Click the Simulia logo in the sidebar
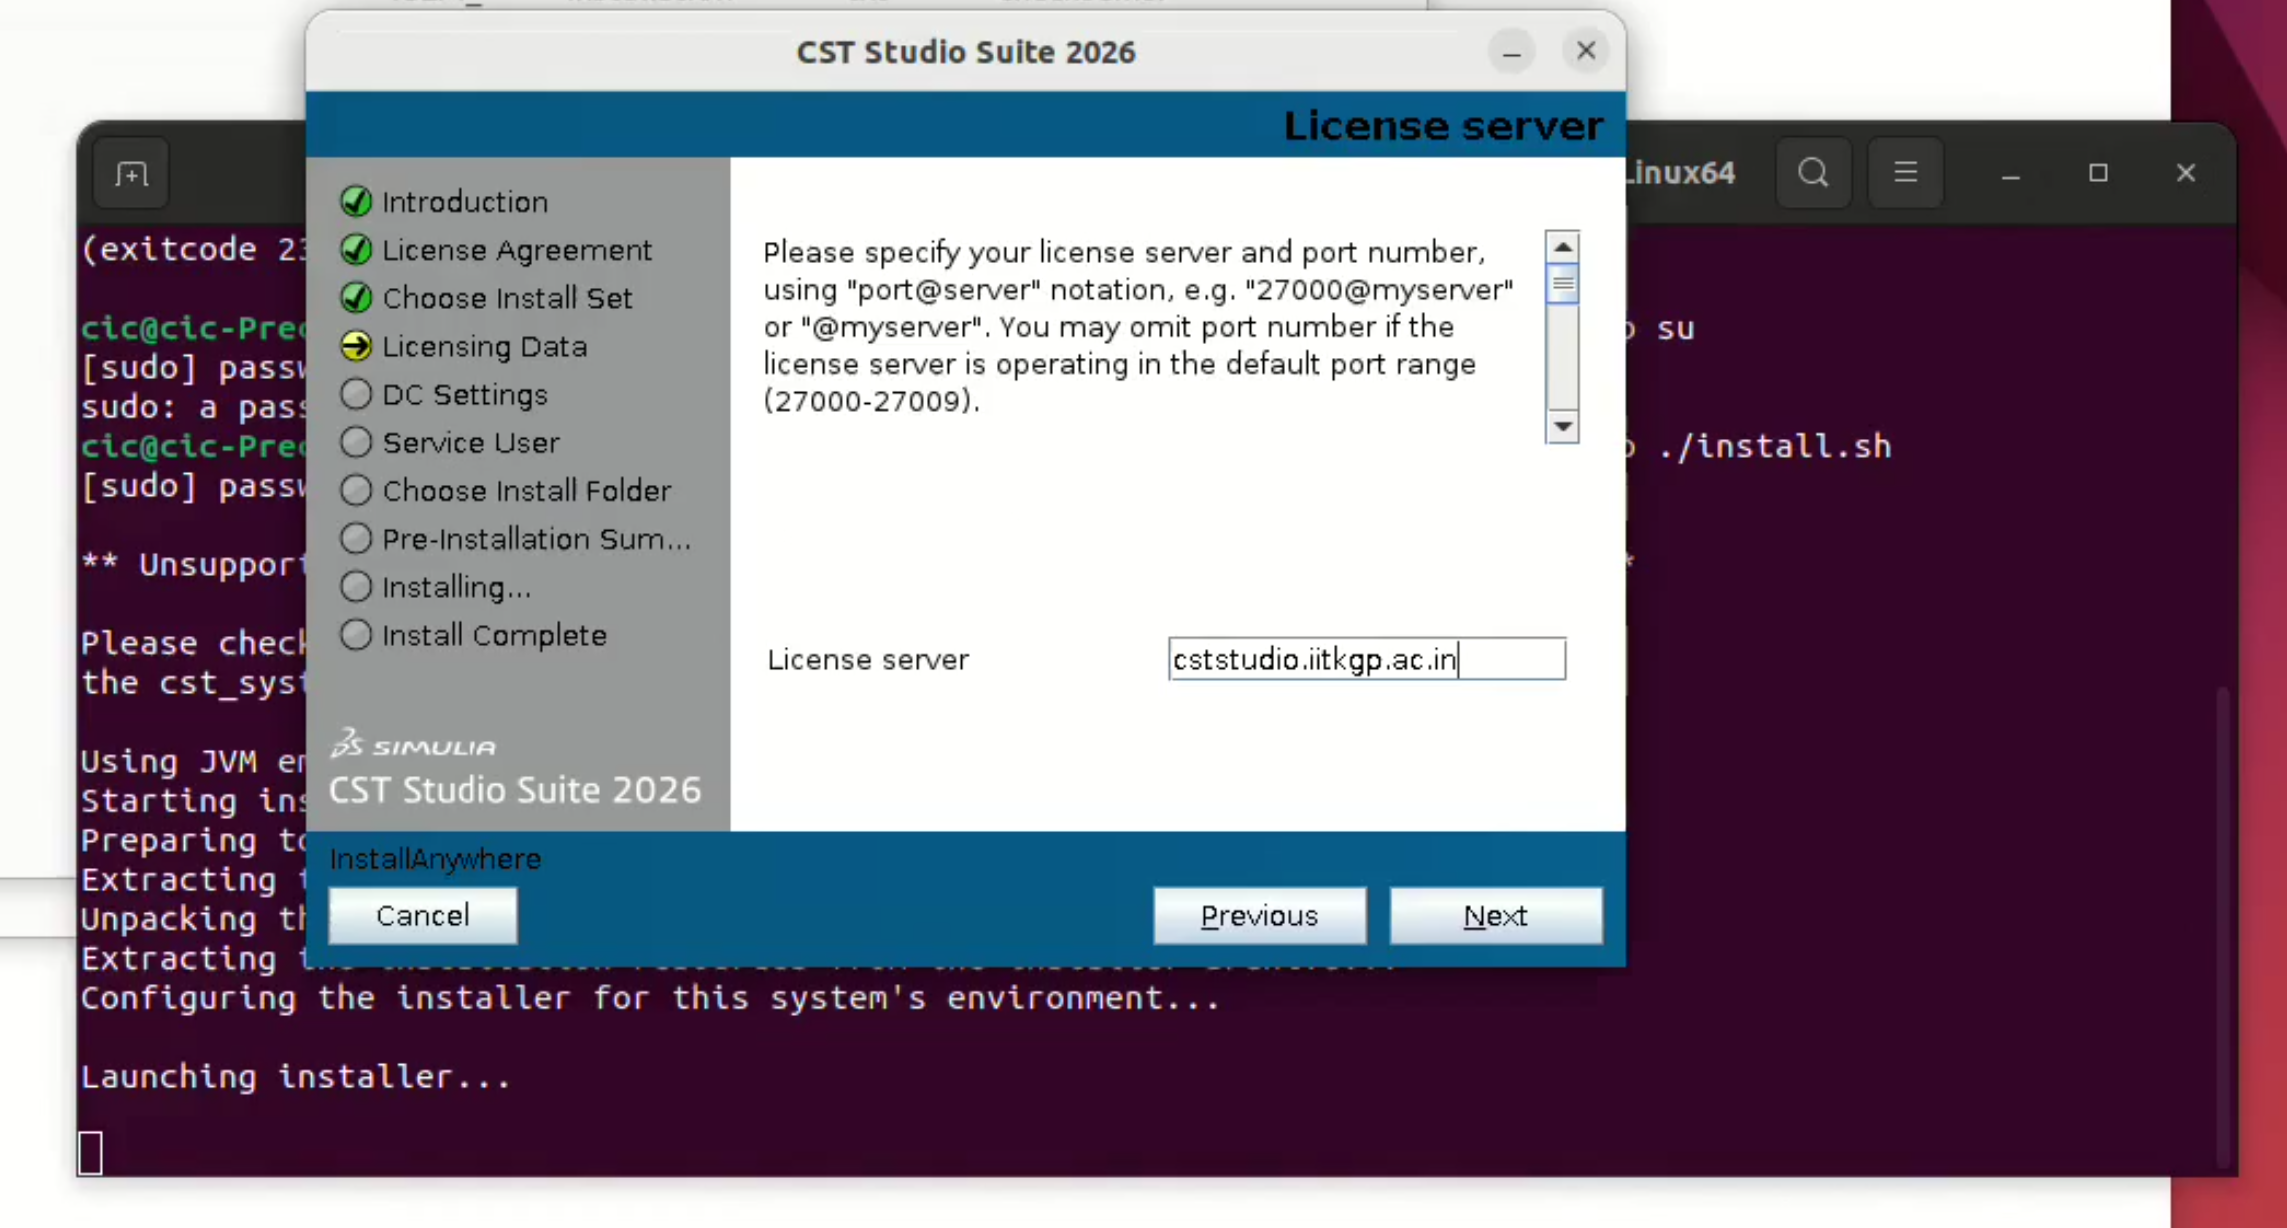The width and height of the screenshot is (2287, 1228). [x=413, y=744]
